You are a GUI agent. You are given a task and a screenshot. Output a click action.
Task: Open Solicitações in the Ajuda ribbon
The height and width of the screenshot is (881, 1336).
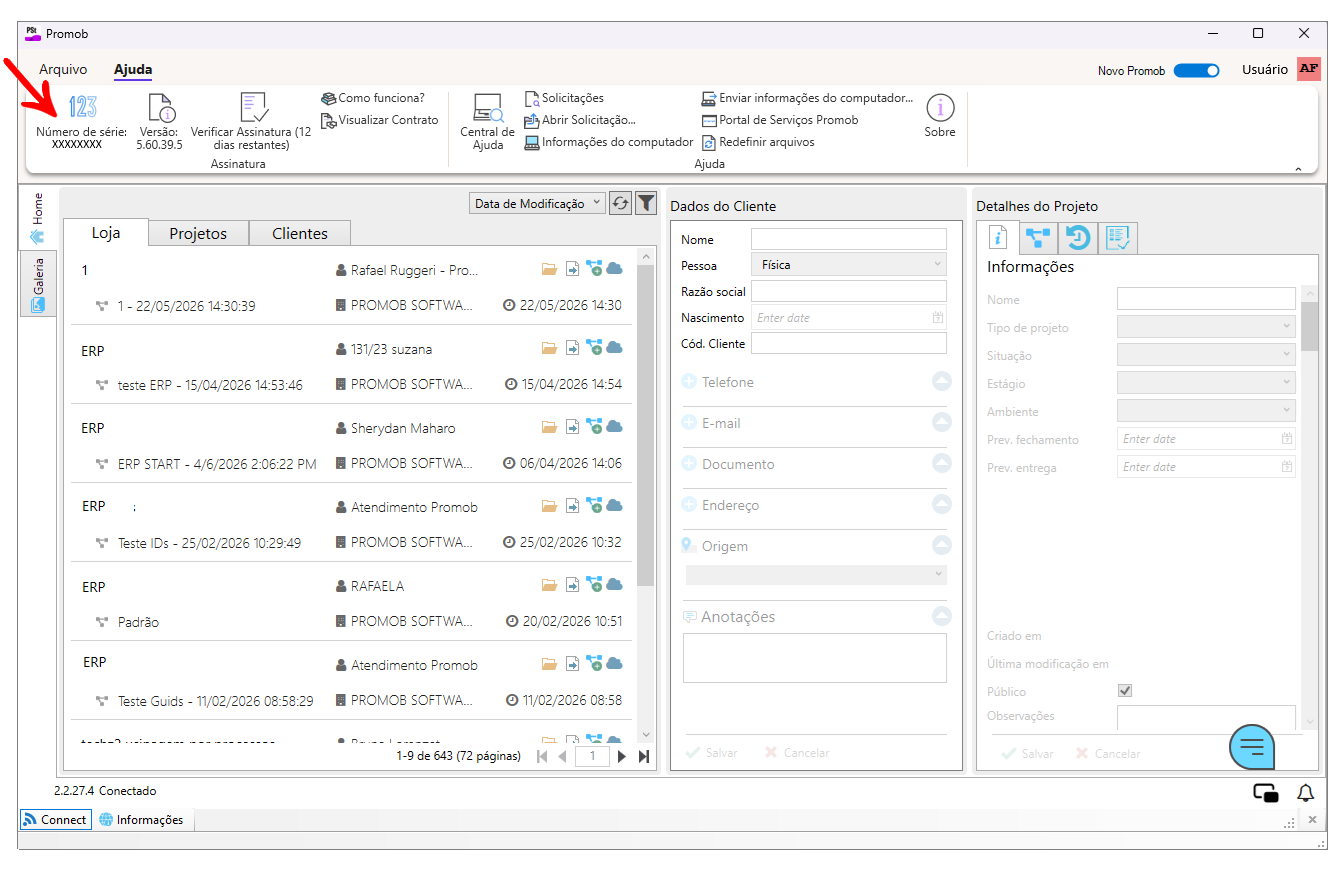pos(565,98)
